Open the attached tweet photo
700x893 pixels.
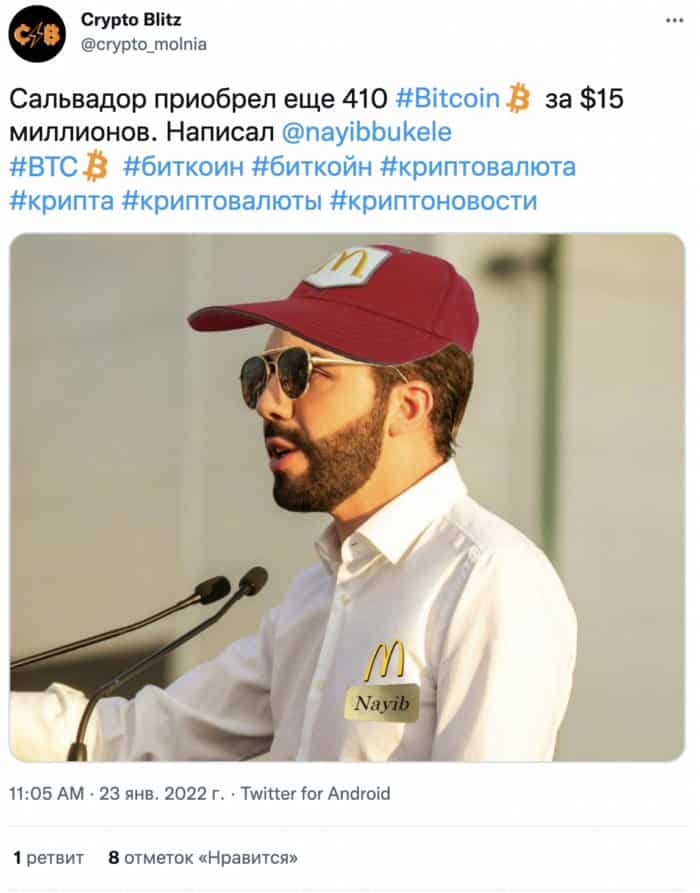coord(347,497)
